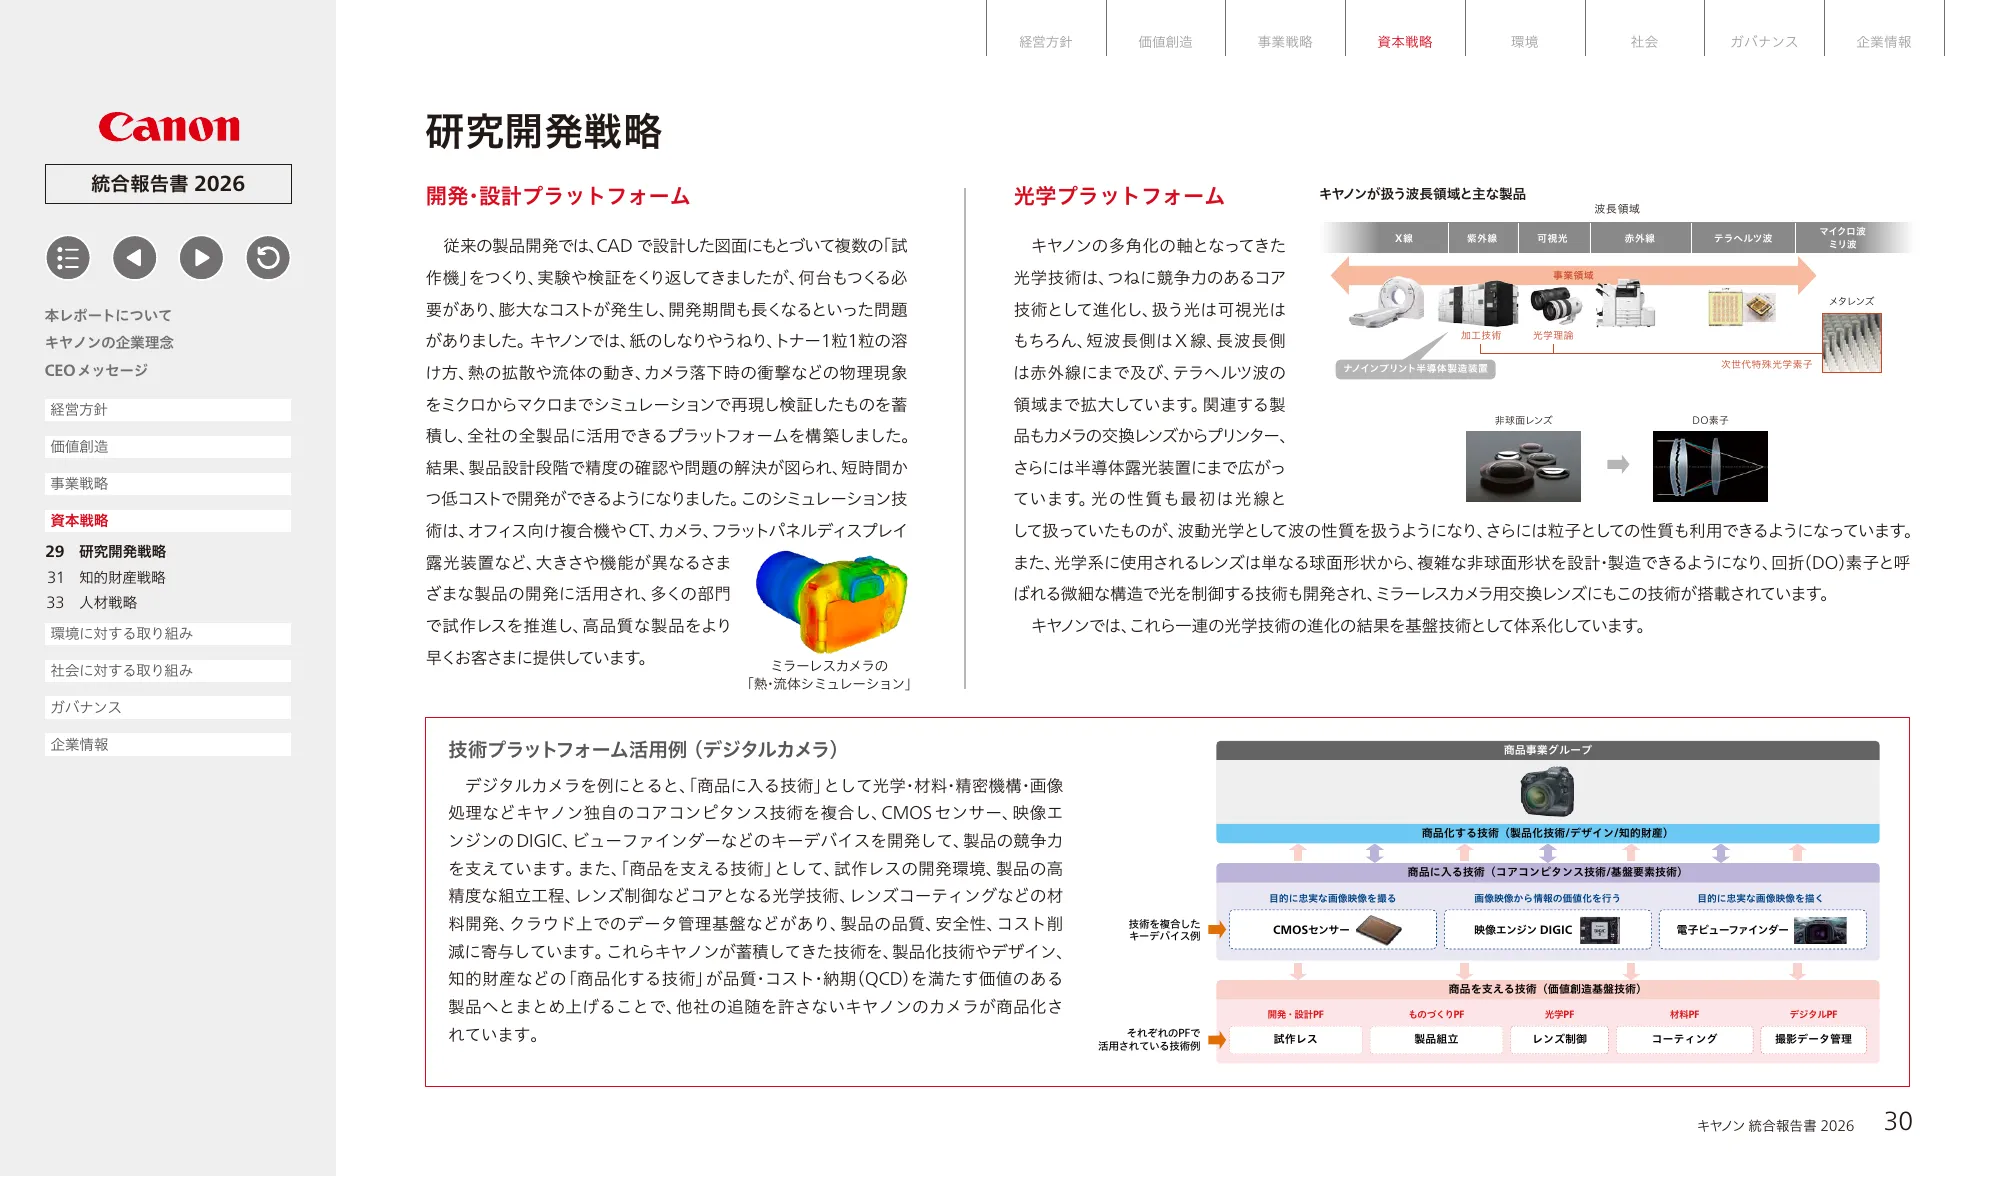Image resolution: width=2000 pixels, height=1177 pixels.
Task: Click the mirrorless camera heat simulation image
Action: 831,601
